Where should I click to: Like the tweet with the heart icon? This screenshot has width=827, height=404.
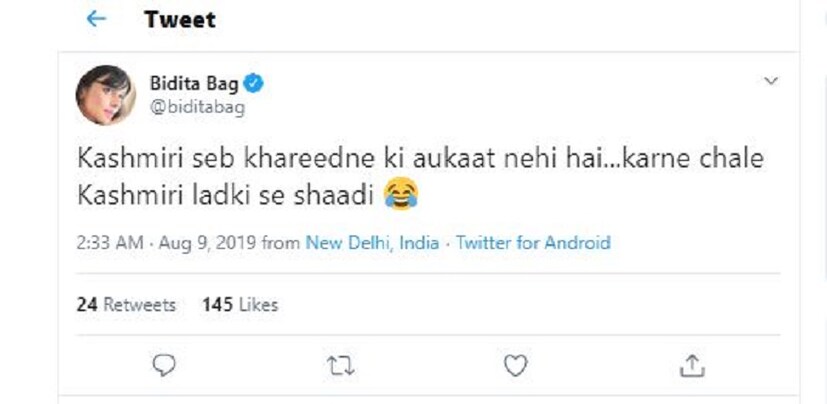(515, 367)
